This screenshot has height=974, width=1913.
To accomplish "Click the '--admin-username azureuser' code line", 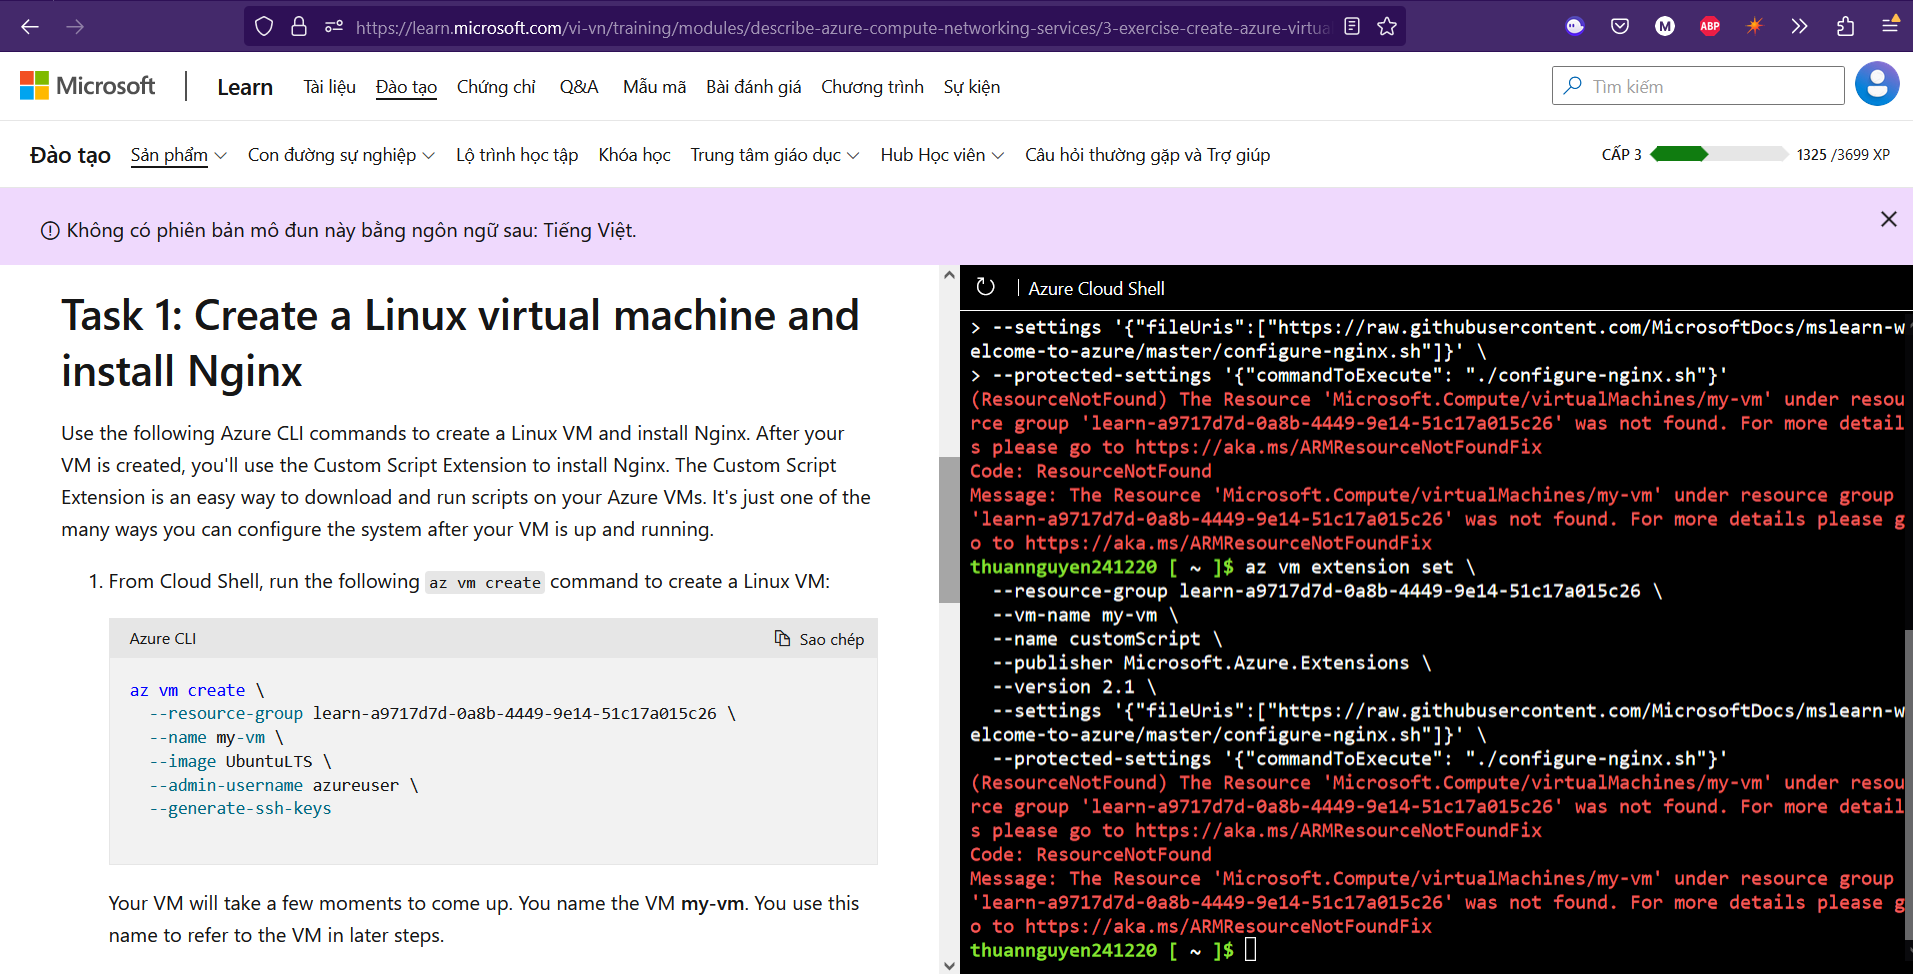I will coord(283,785).
